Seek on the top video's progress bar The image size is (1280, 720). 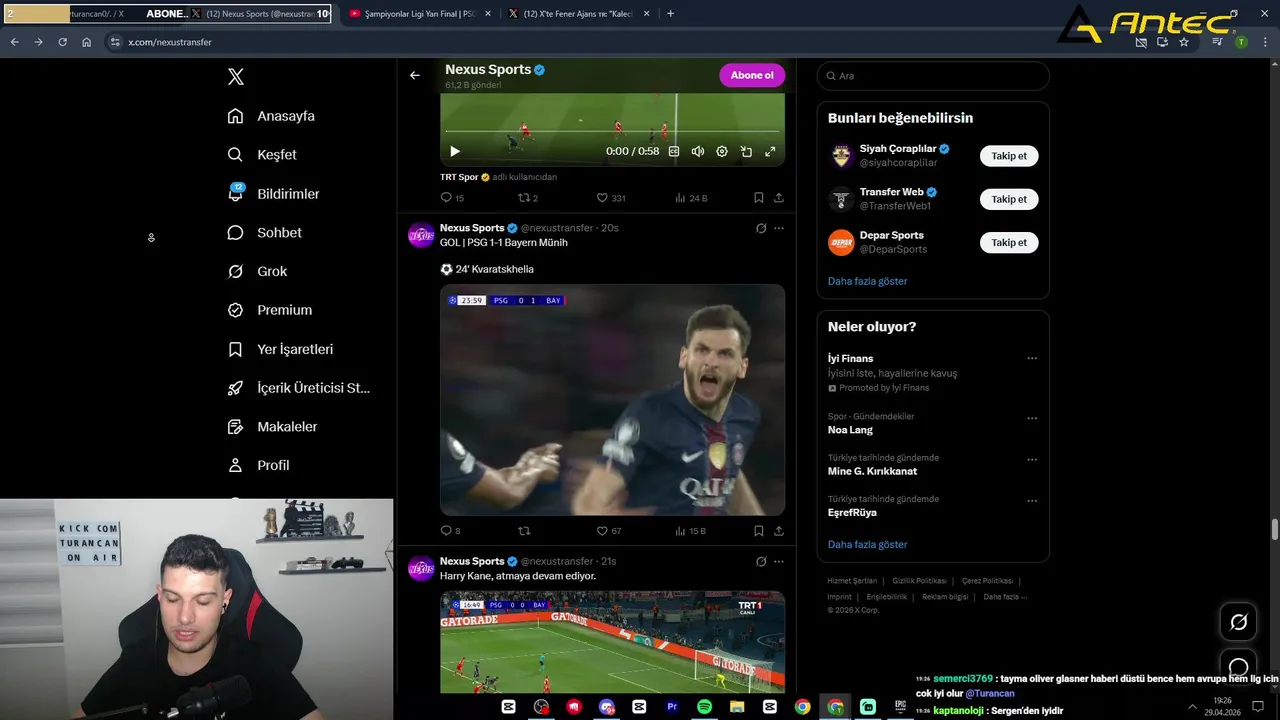(x=612, y=131)
